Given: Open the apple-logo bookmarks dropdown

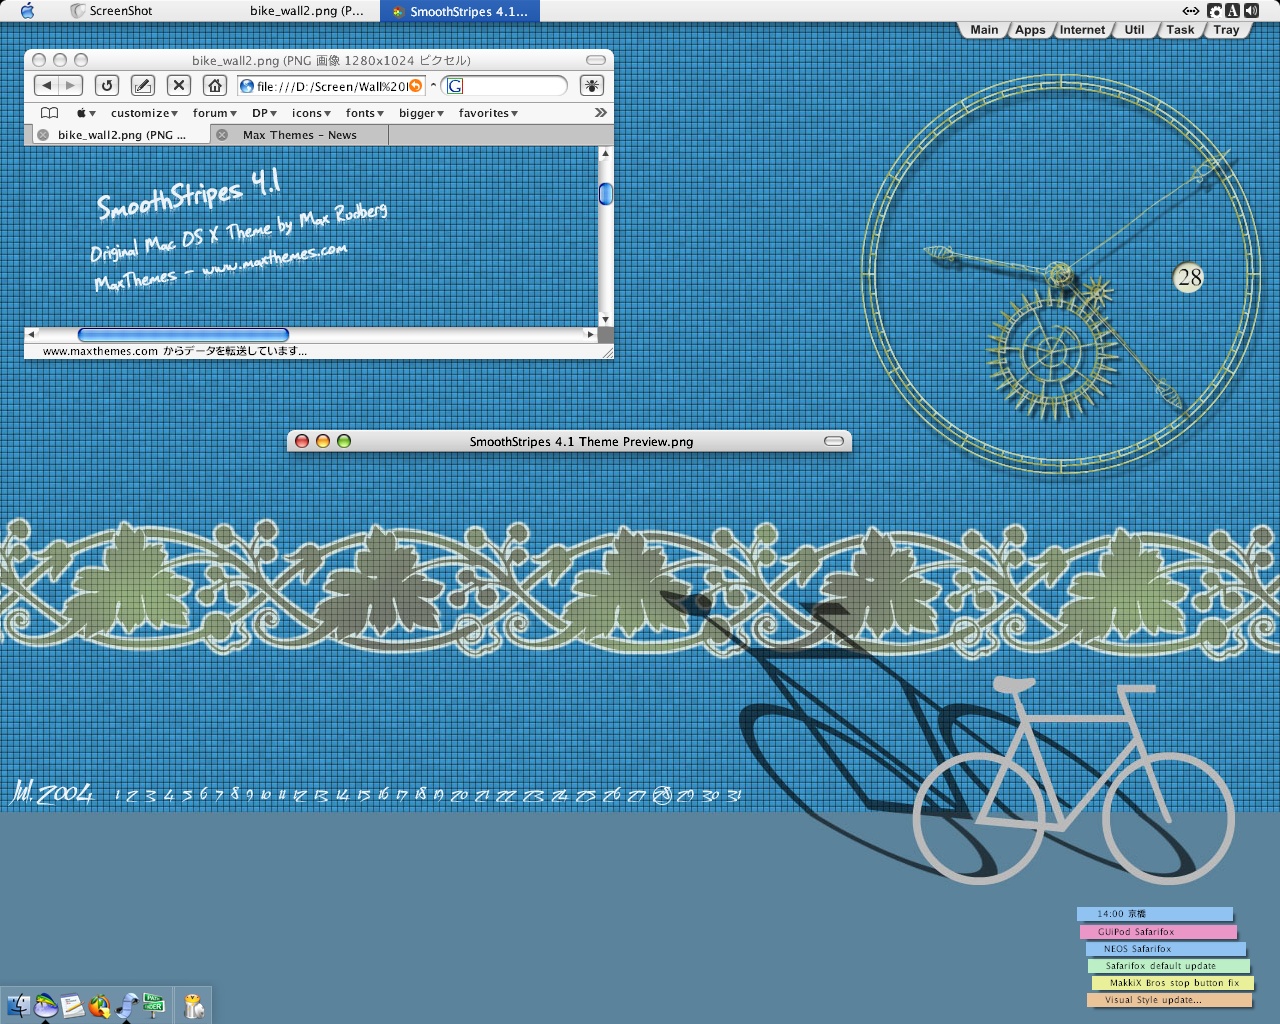Looking at the screenshot, I should (86, 113).
